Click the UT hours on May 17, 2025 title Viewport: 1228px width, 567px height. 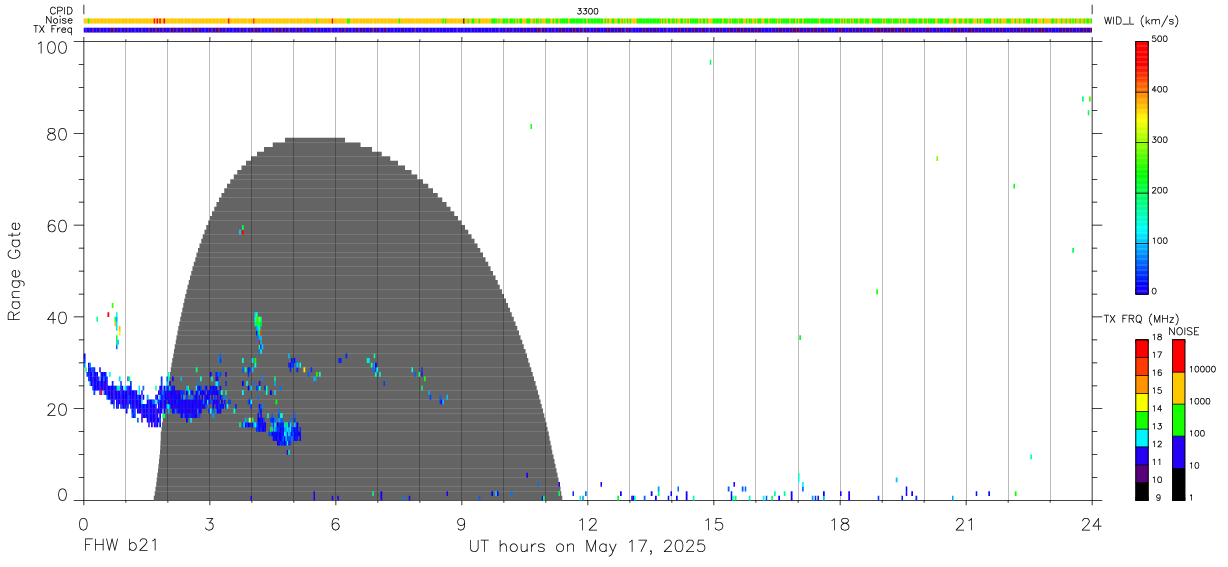tap(587, 547)
